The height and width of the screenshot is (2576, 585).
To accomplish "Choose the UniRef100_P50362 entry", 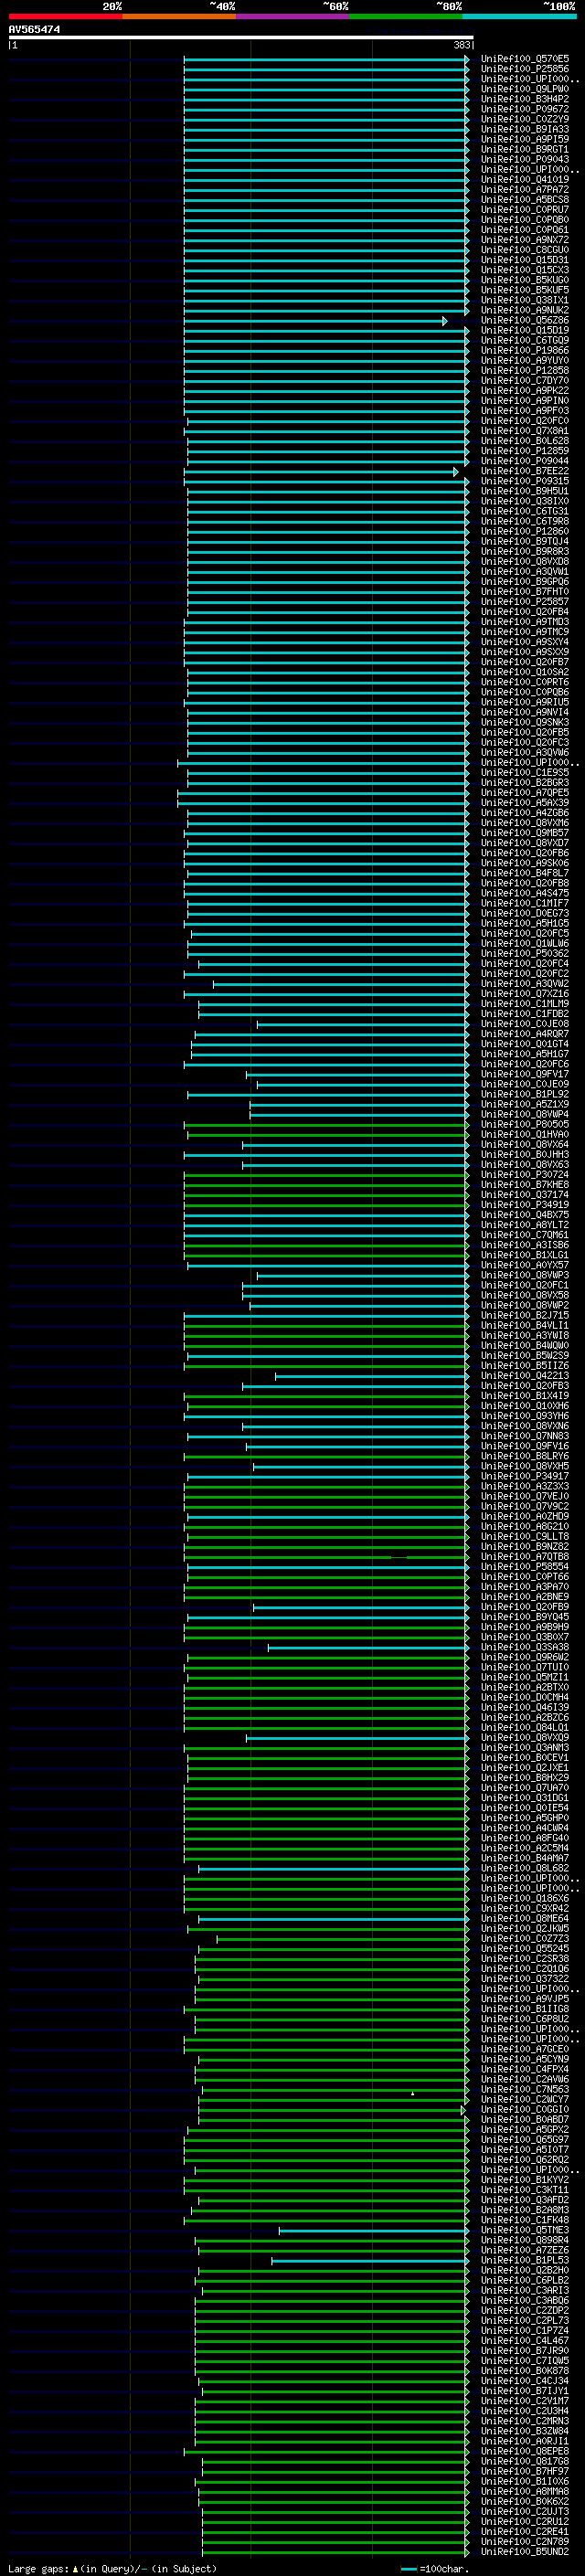I will (x=525, y=953).
